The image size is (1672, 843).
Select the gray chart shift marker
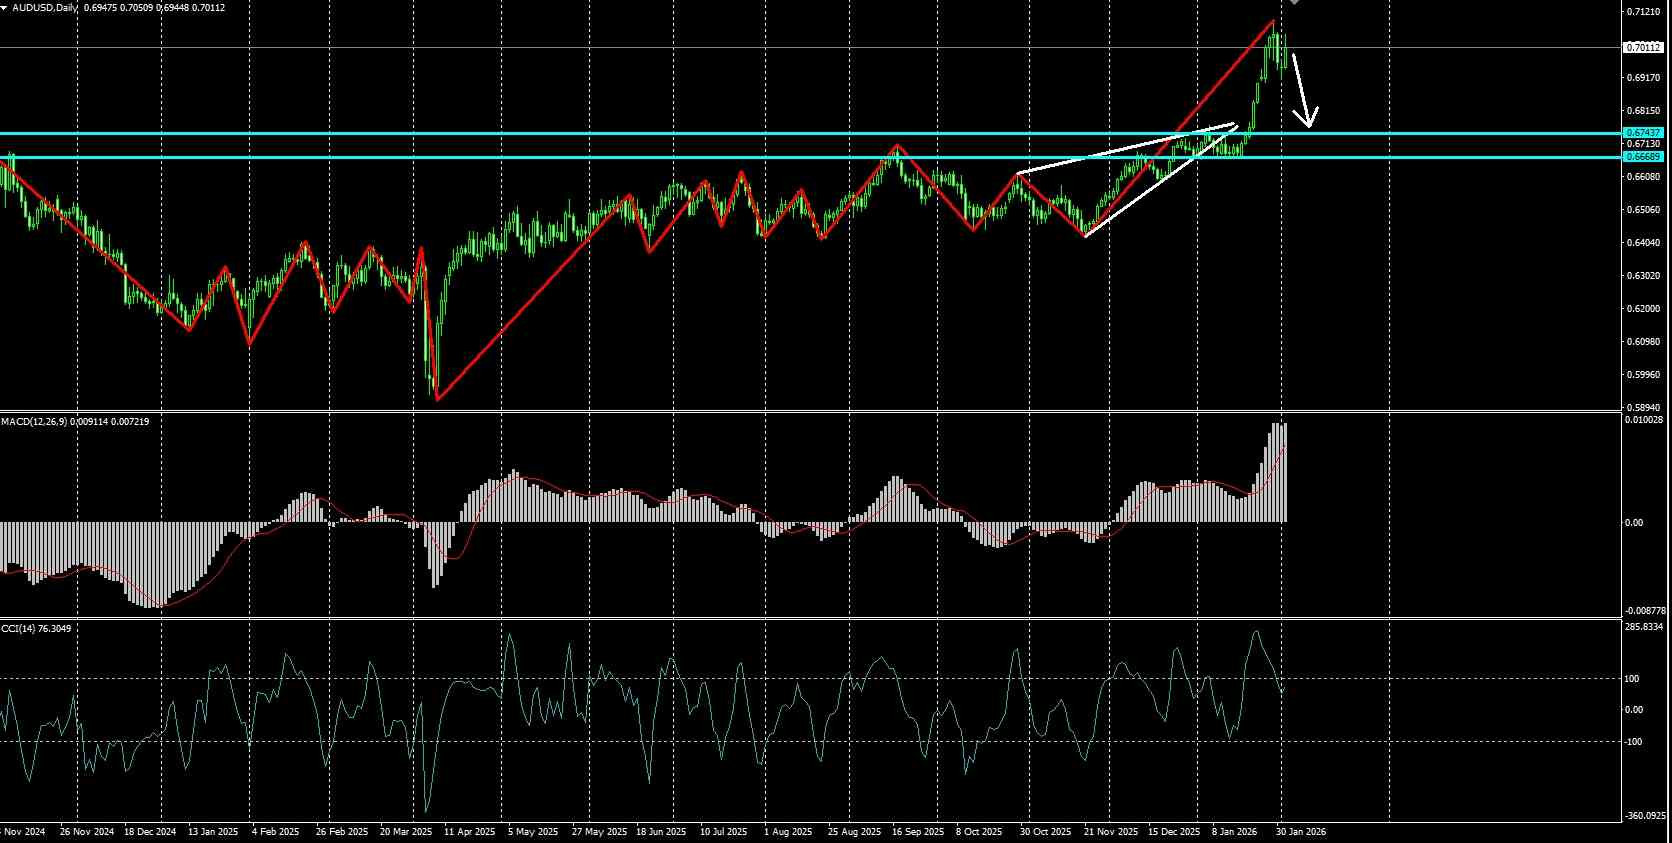point(1293,2)
